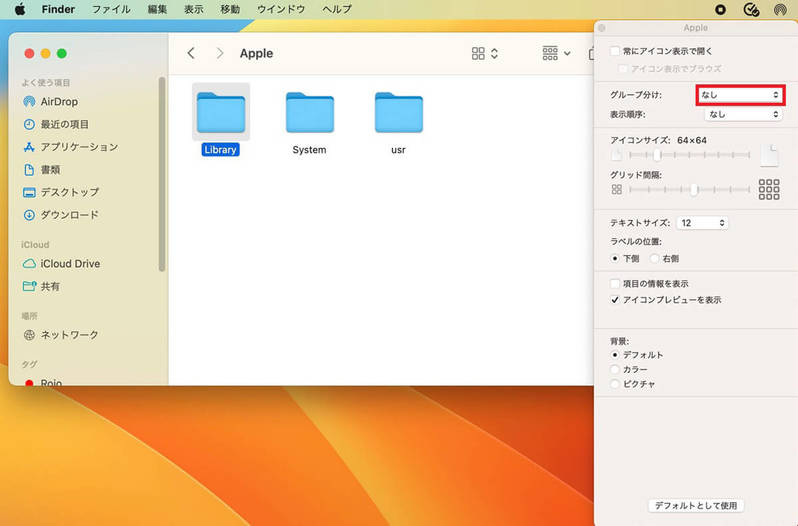
Task: Click the small grid spacing icon
Action: pos(617,190)
